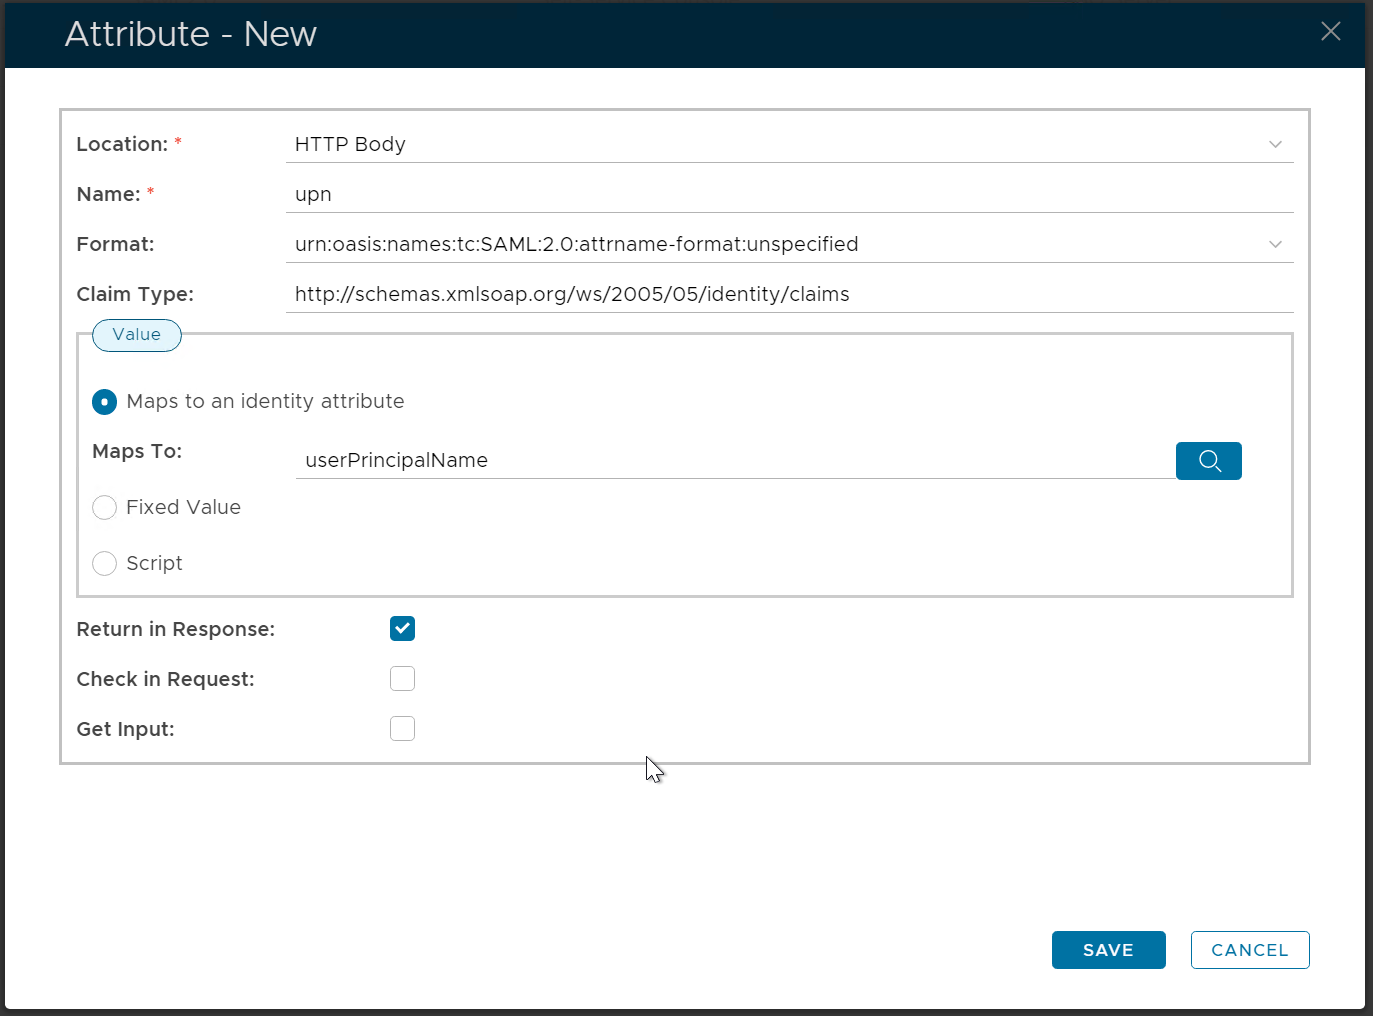Select the Script radio option
The width and height of the screenshot is (1373, 1016).
click(x=105, y=564)
